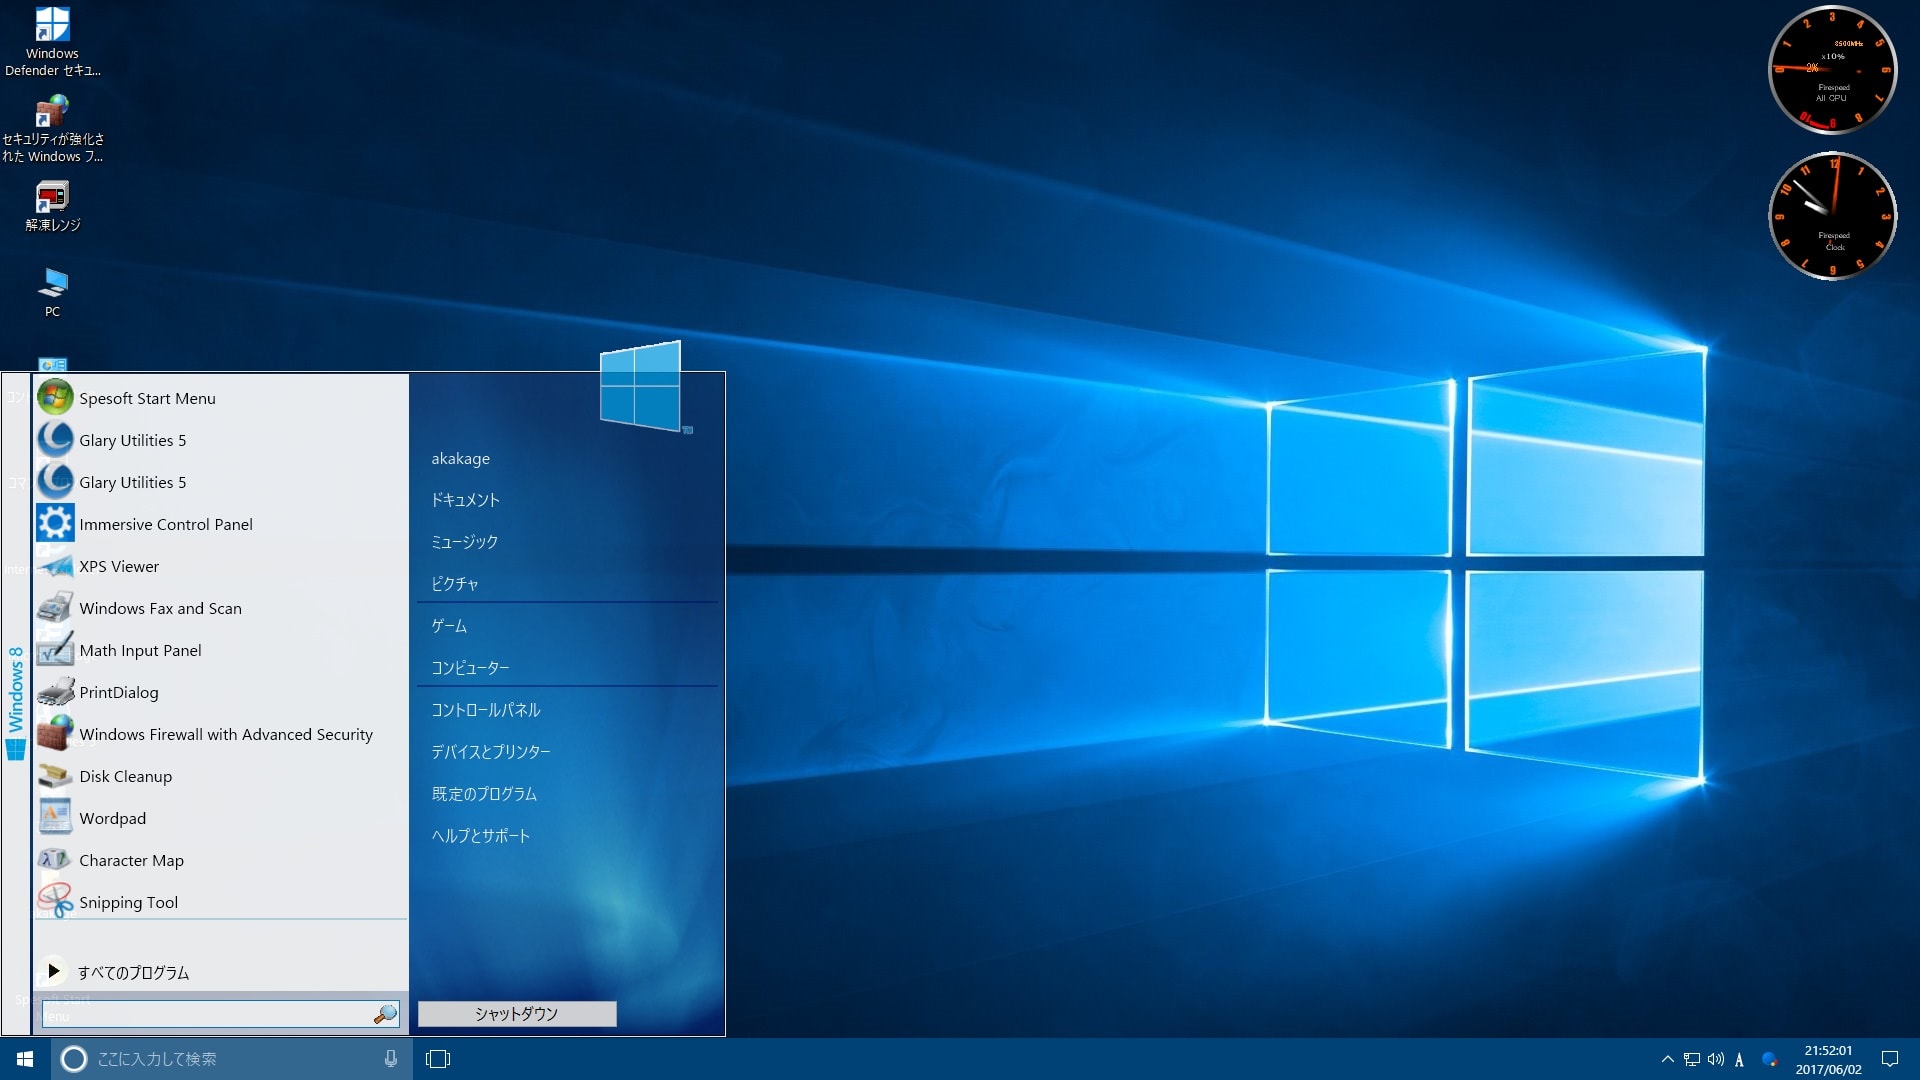Open 既定のプログラム in the start menu

point(484,794)
